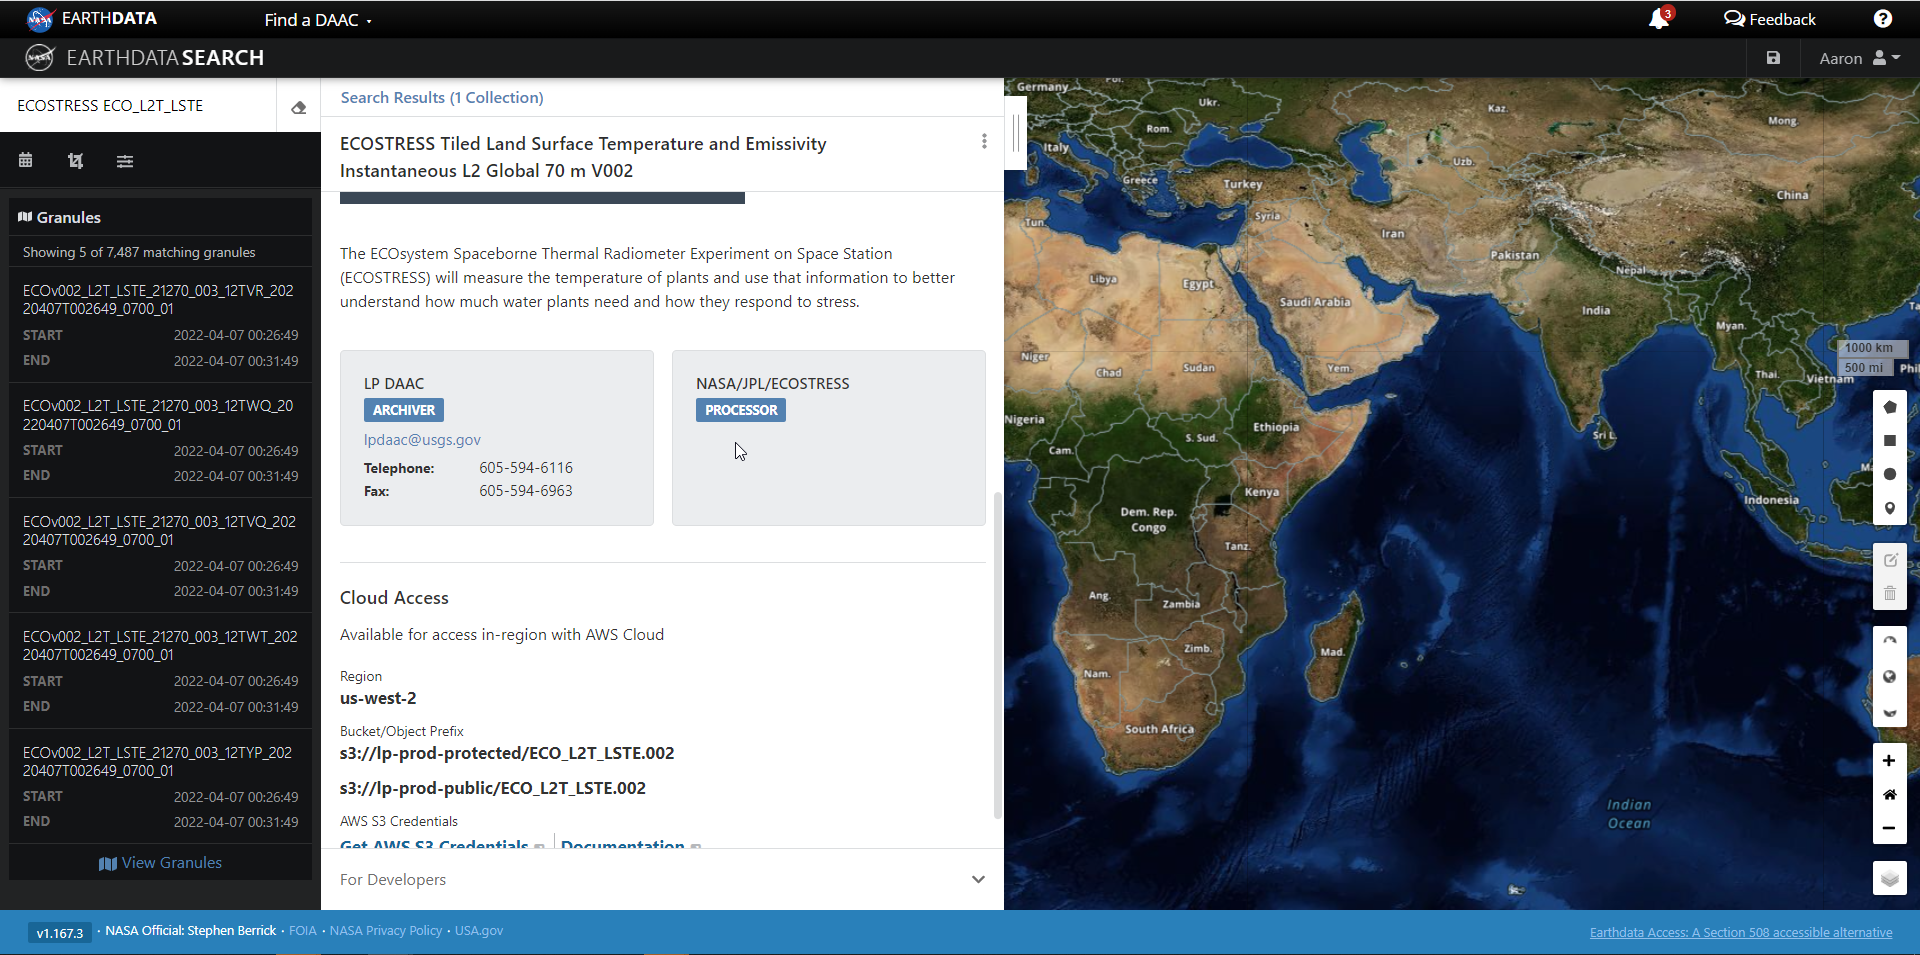Click Showing 5 of 7,487 matching granules
1920x955 pixels.
coord(139,252)
